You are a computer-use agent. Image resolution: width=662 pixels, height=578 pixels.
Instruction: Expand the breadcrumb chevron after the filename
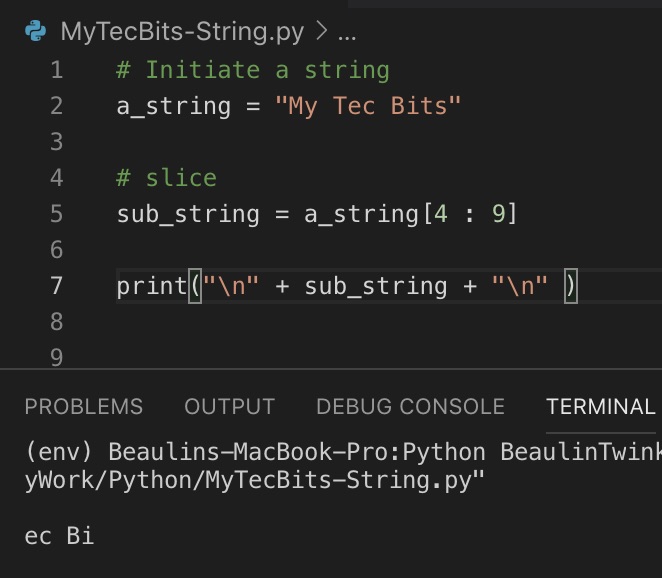(322, 31)
